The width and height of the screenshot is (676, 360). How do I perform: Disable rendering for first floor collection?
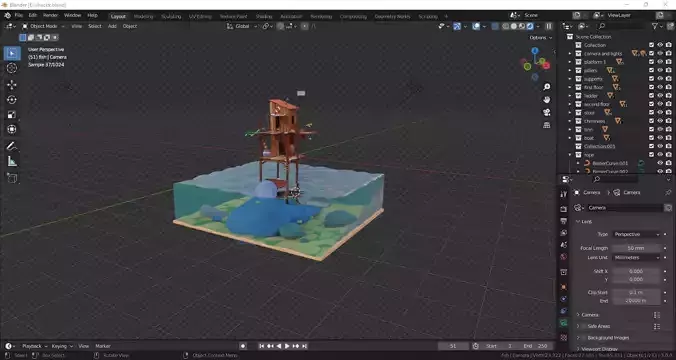(x=668, y=87)
